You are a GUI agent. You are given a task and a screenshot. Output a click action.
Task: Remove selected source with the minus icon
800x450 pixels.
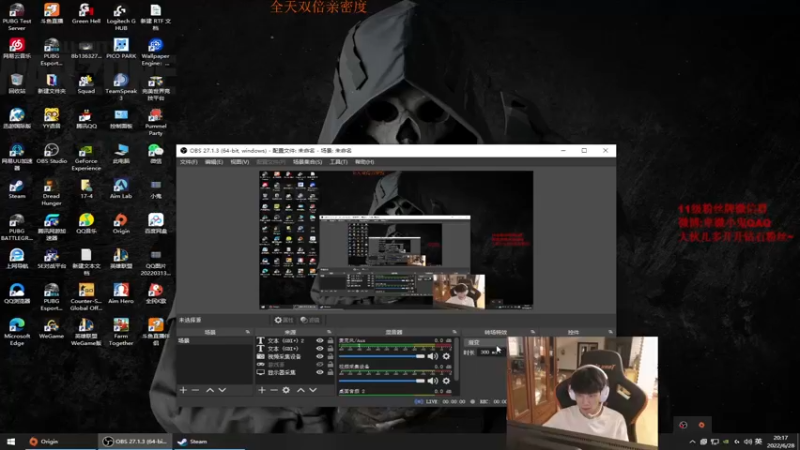click(x=274, y=390)
